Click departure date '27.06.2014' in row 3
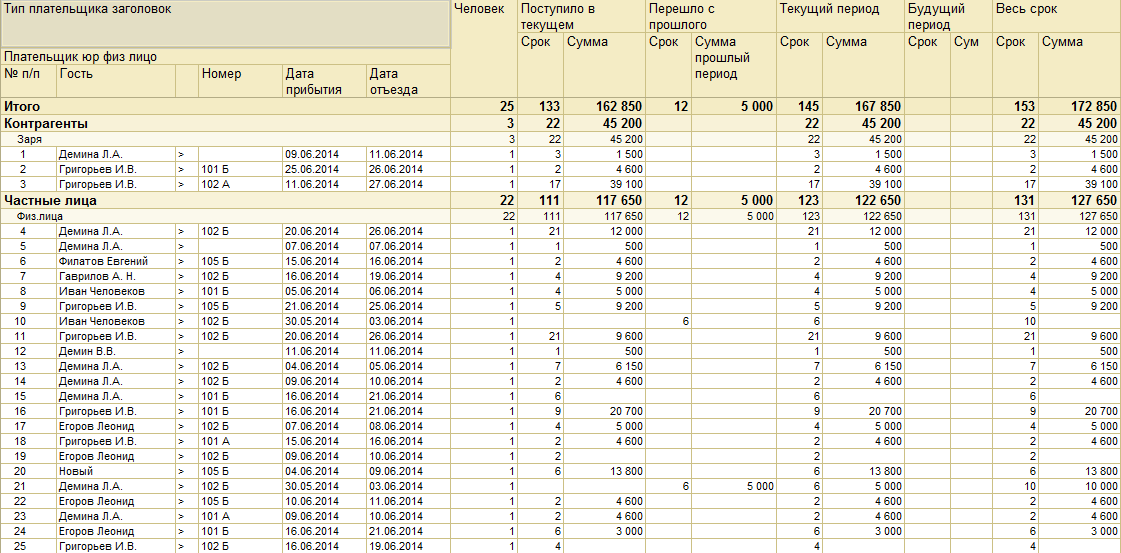The height and width of the screenshot is (553, 1121). pos(408,184)
